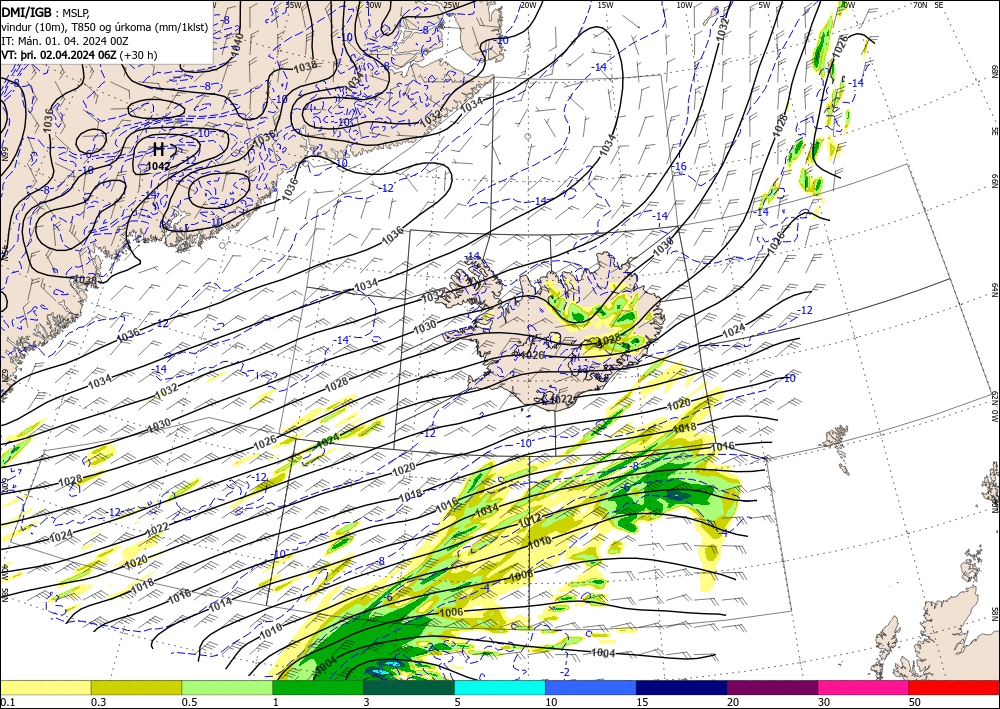1000x709 pixels.
Task: Click the cyan 5–10 mm legend swatch
Action: click(500, 687)
